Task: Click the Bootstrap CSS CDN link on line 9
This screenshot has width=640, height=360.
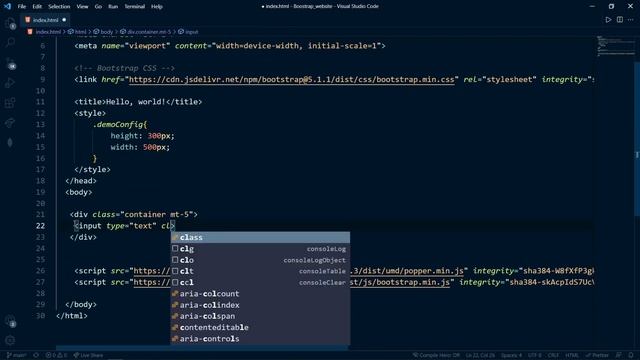Action: point(291,80)
